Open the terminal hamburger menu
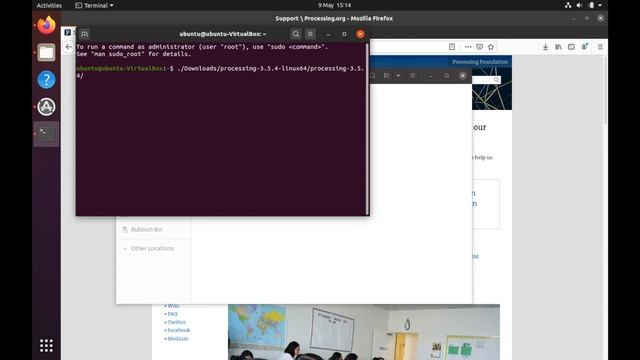 310,34
